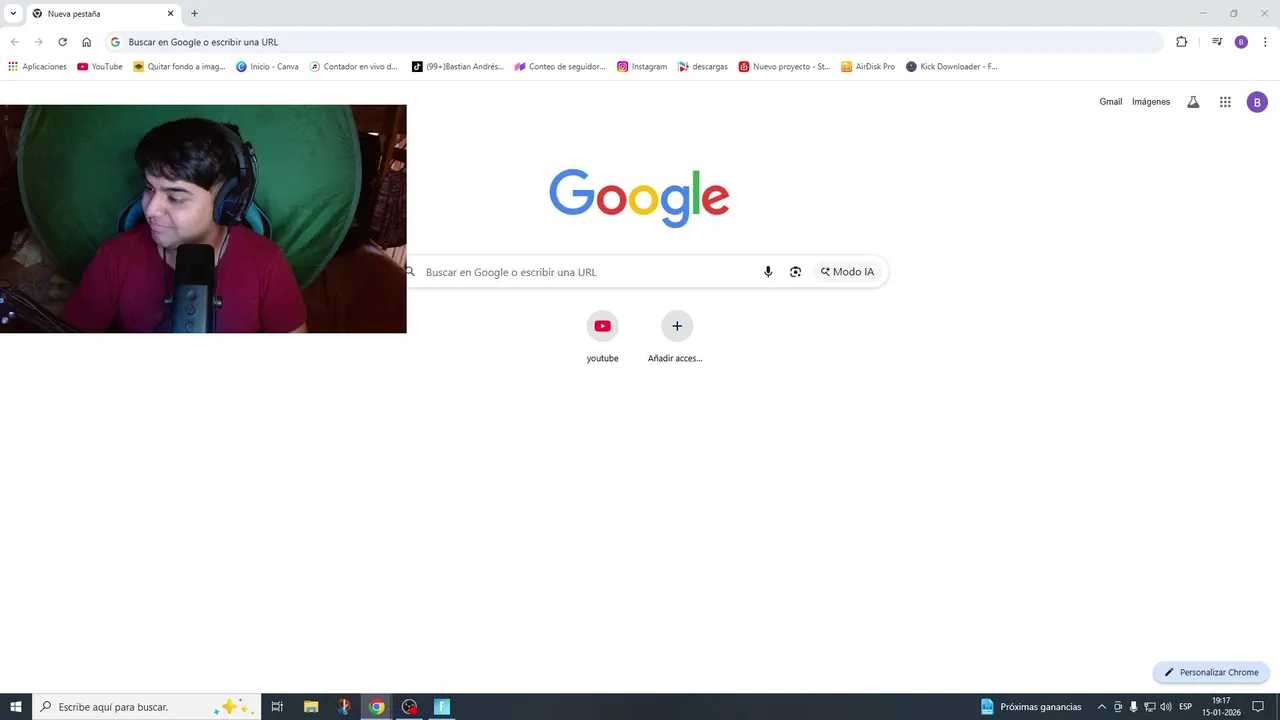The height and width of the screenshot is (720, 1280).
Task: Open the Imágenes link
Action: pyautogui.click(x=1151, y=102)
